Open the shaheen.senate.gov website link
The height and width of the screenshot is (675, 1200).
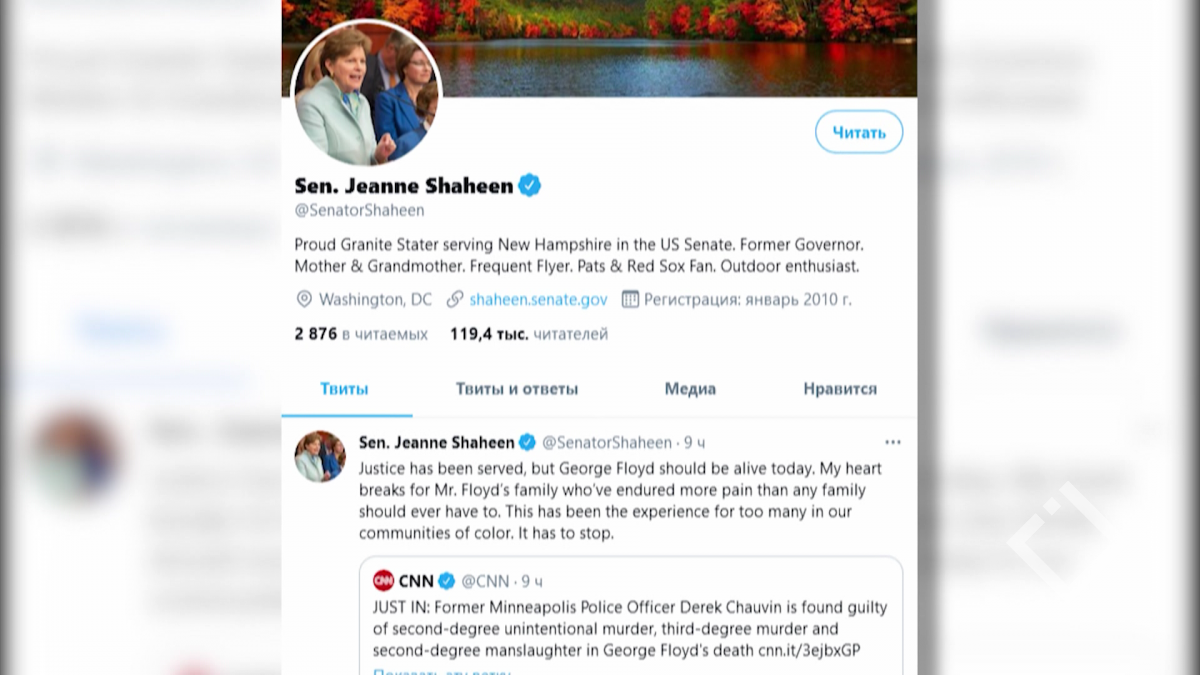(x=538, y=299)
